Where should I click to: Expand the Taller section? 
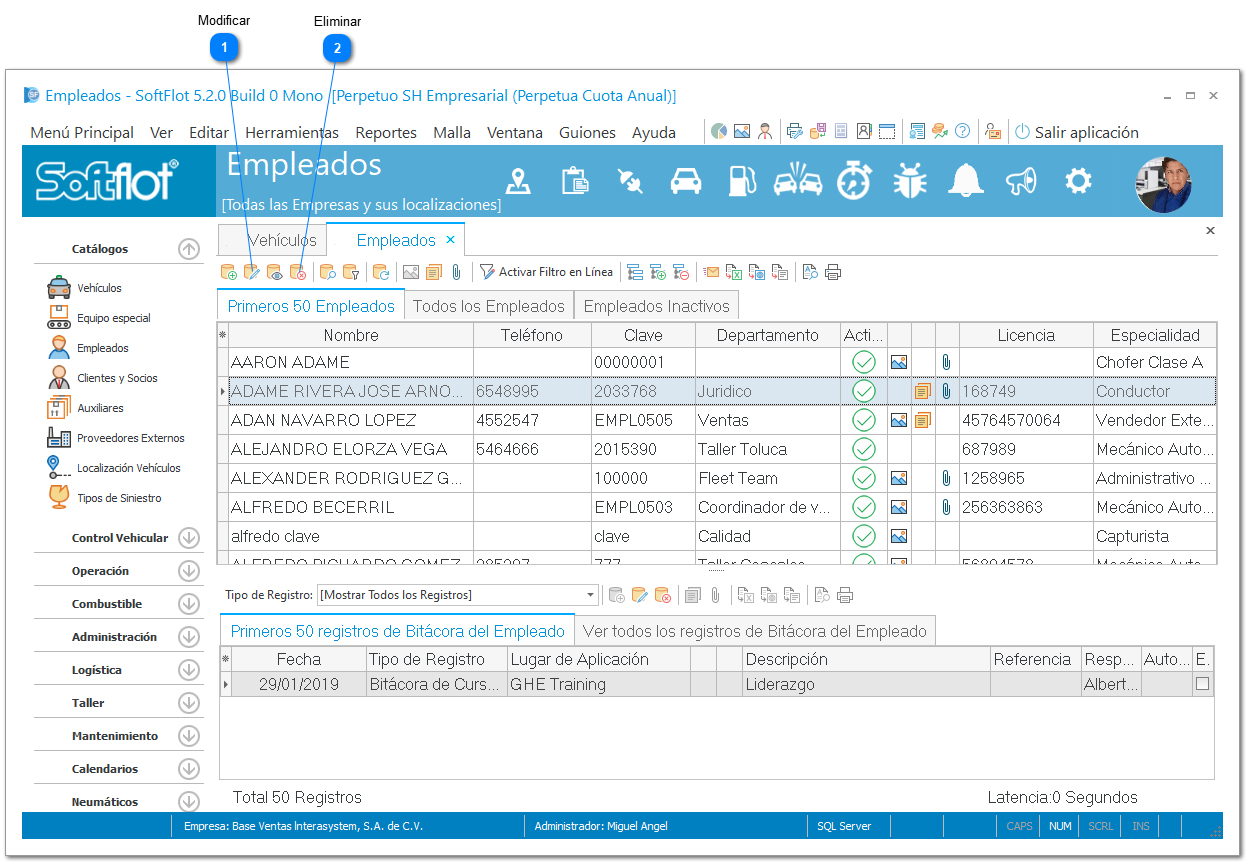point(189,703)
